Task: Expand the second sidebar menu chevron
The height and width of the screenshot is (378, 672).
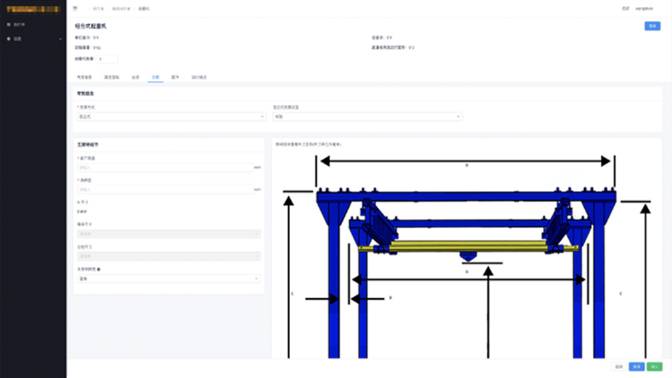Action: [60, 39]
